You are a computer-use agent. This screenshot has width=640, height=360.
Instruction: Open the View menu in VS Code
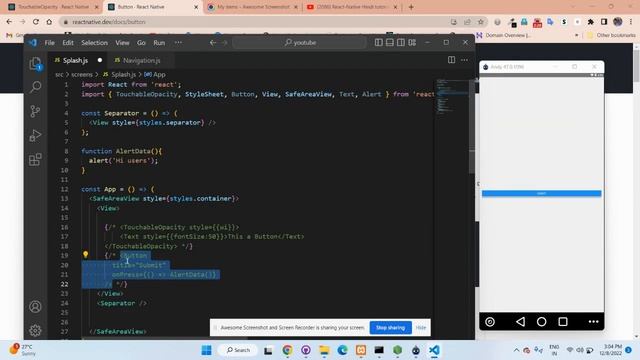point(122,42)
